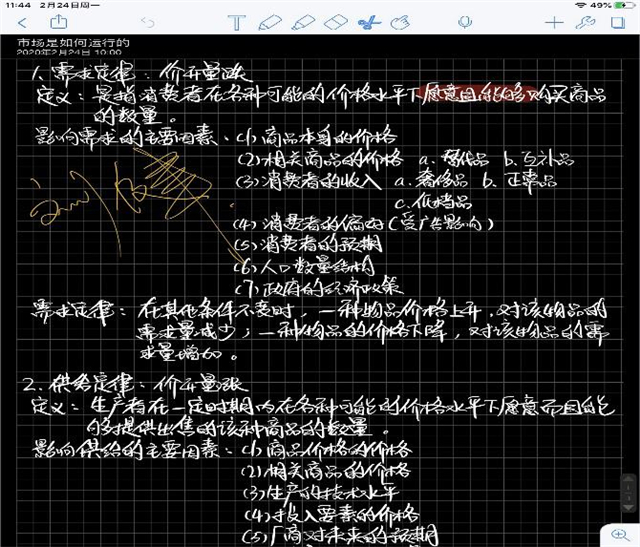This screenshot has width=640, height=547.
Task: Jump to next page with down arrow
Action: [x=628, y=506]
